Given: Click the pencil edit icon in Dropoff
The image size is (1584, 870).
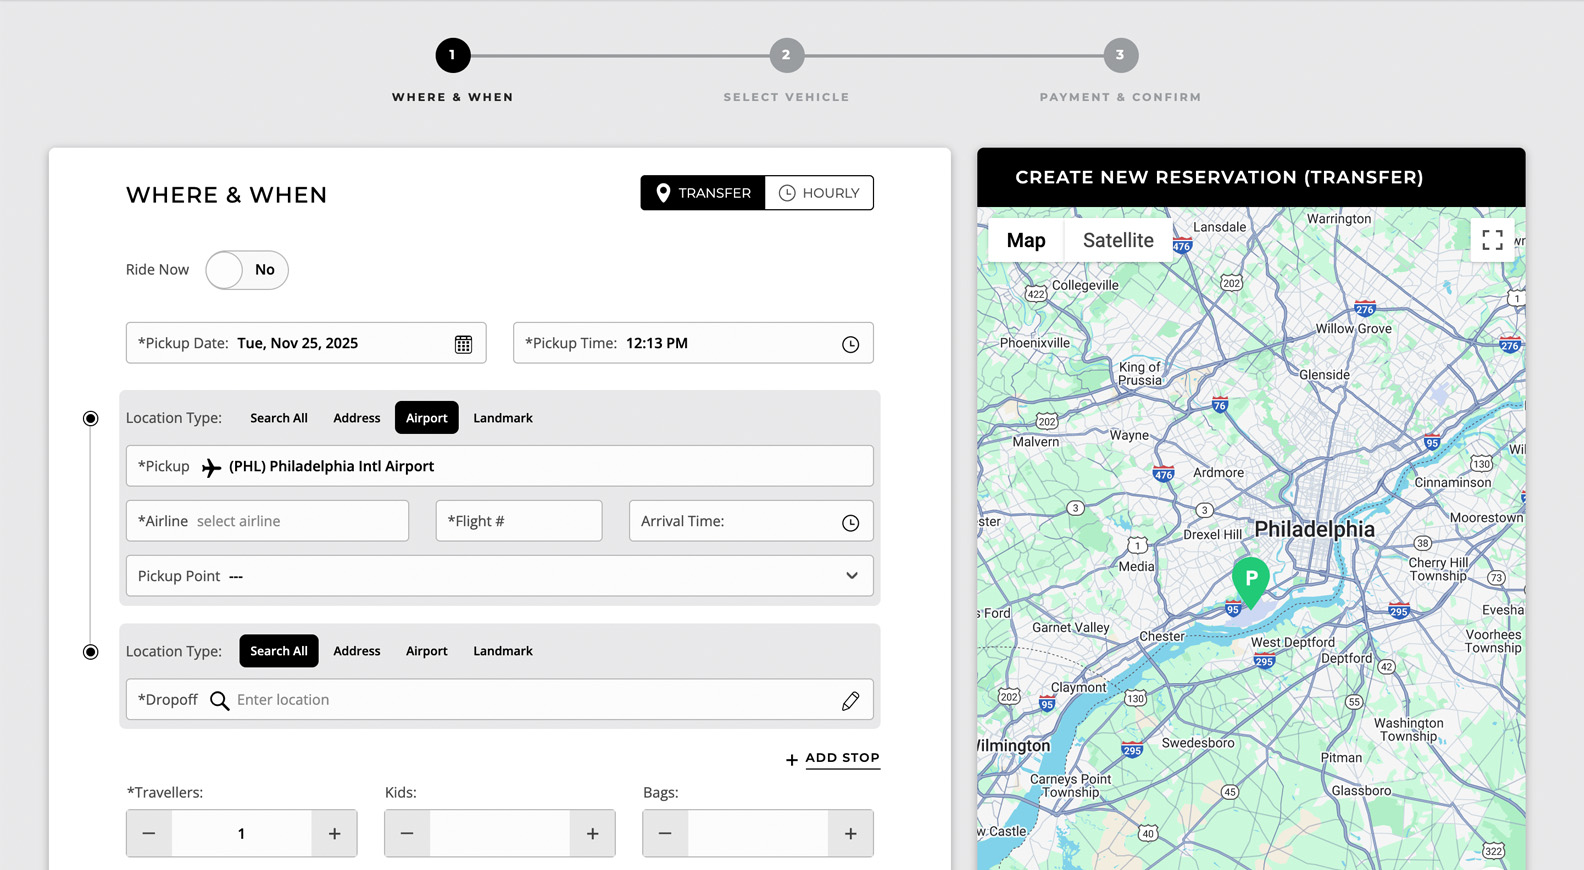Looking at the screenshot, I should point(850,701).
